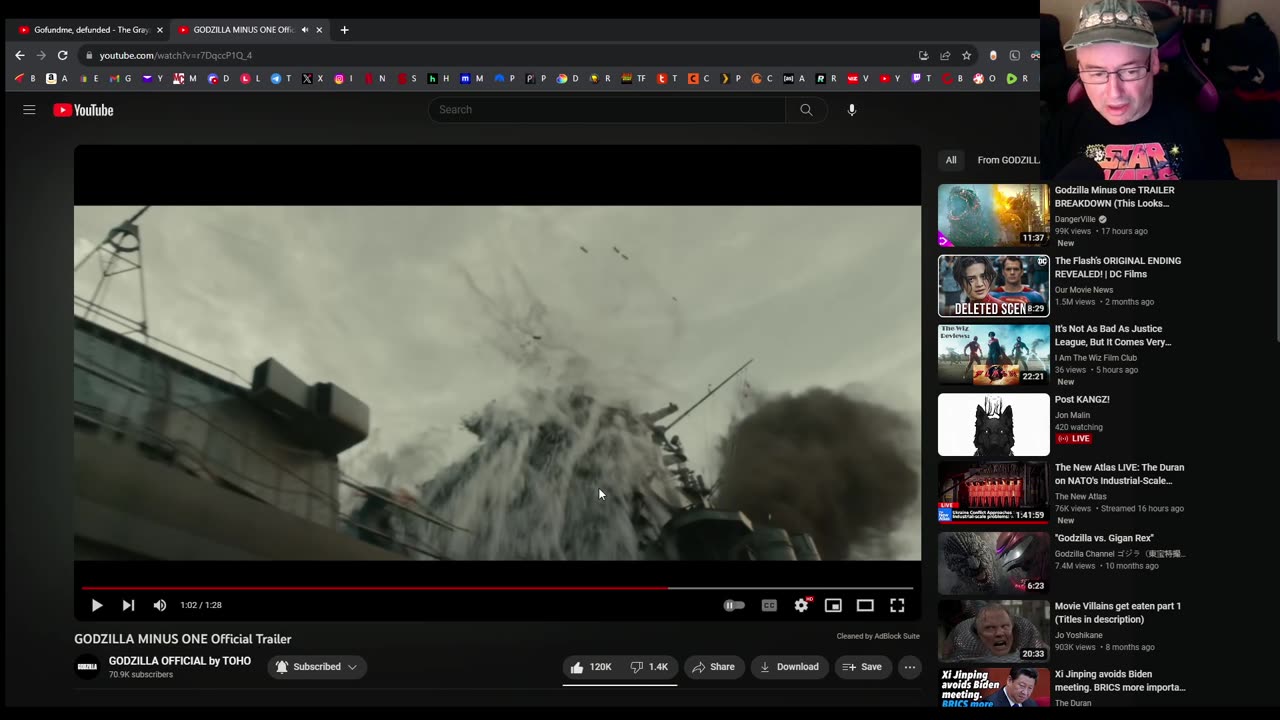
Task: Go to the YouTube home logo
Action: [x=83, y=110]
